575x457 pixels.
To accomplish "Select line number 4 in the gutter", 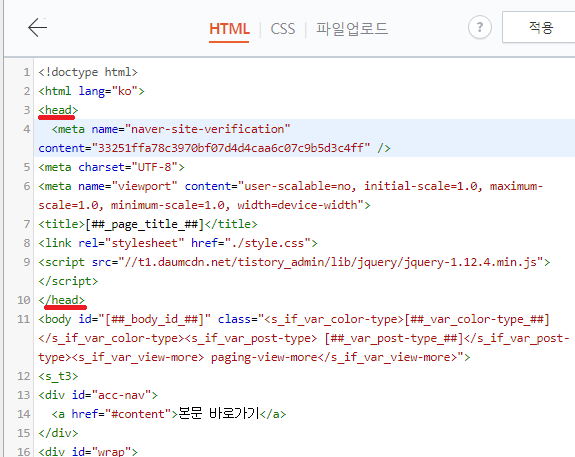I will pos(26,129).
